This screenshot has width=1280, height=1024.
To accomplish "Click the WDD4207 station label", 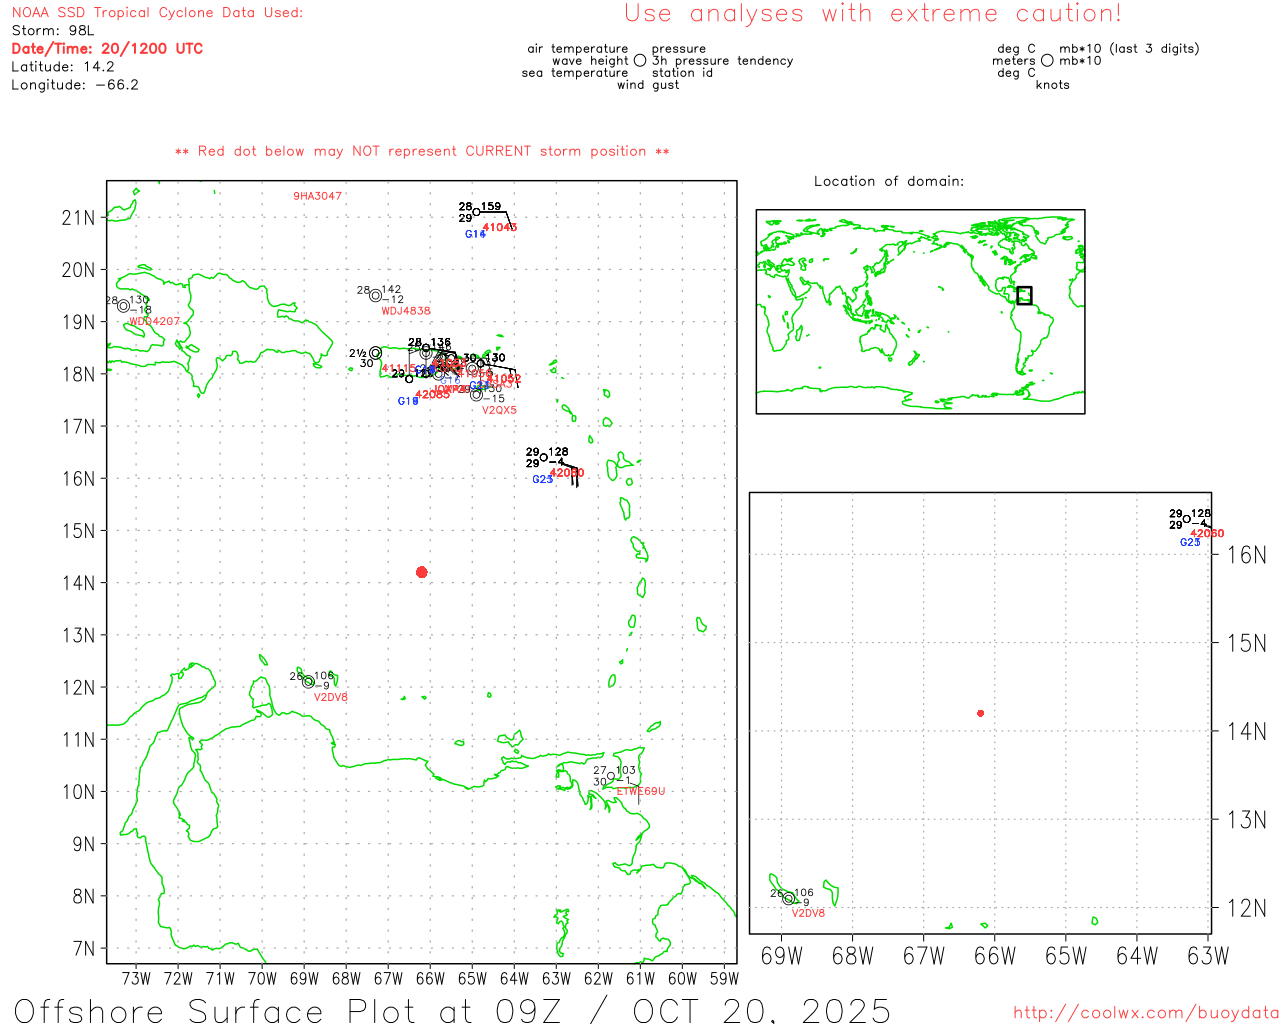I will (155, 321).
